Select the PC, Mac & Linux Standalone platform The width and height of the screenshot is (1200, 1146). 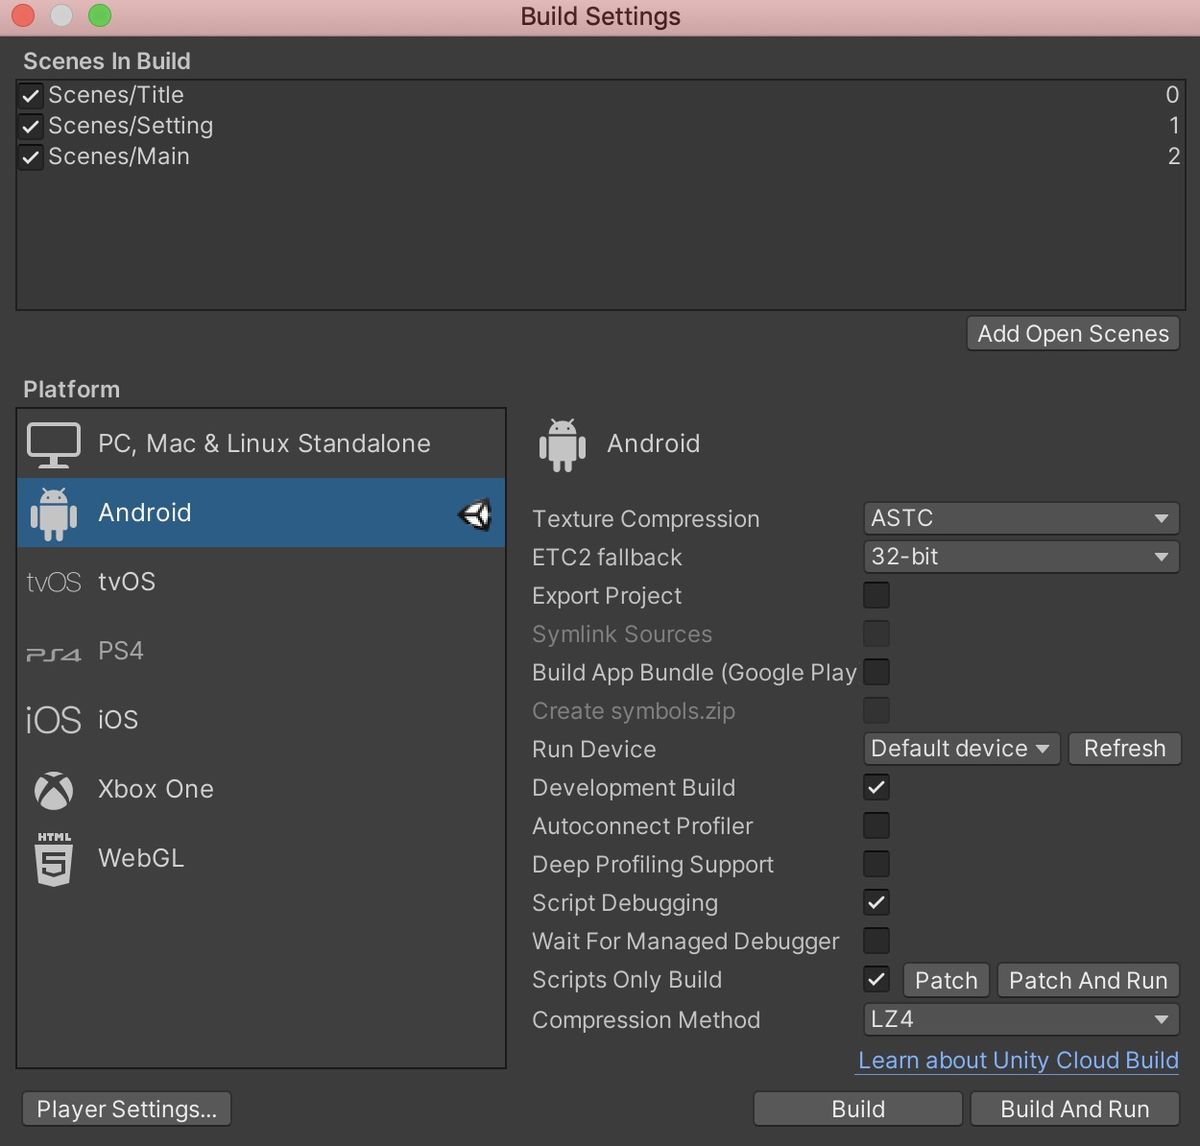(261, 444)
